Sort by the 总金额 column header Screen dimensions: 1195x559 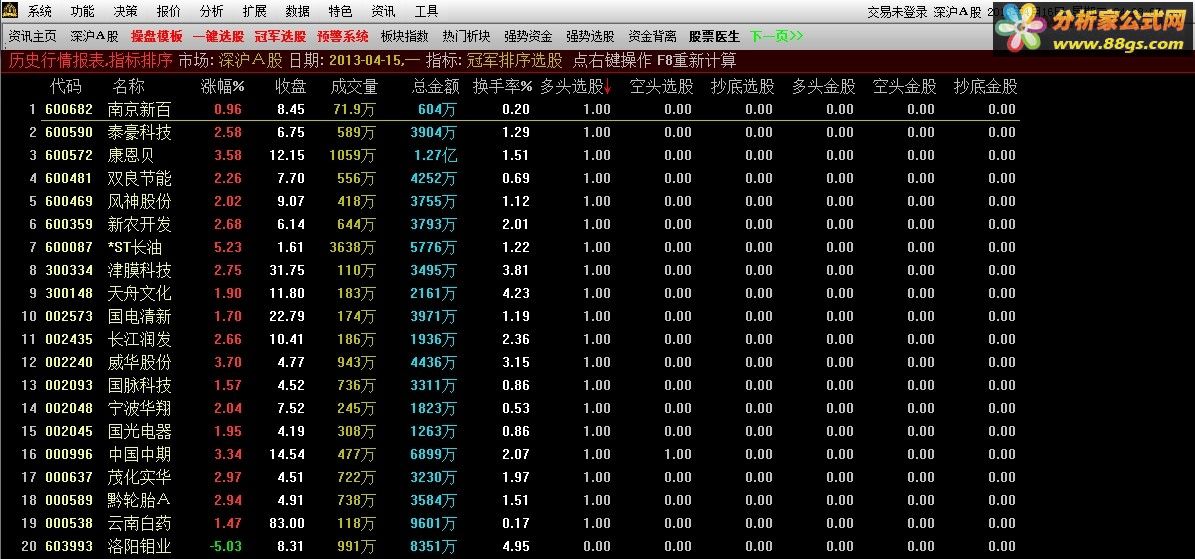[x=436, y=87]
